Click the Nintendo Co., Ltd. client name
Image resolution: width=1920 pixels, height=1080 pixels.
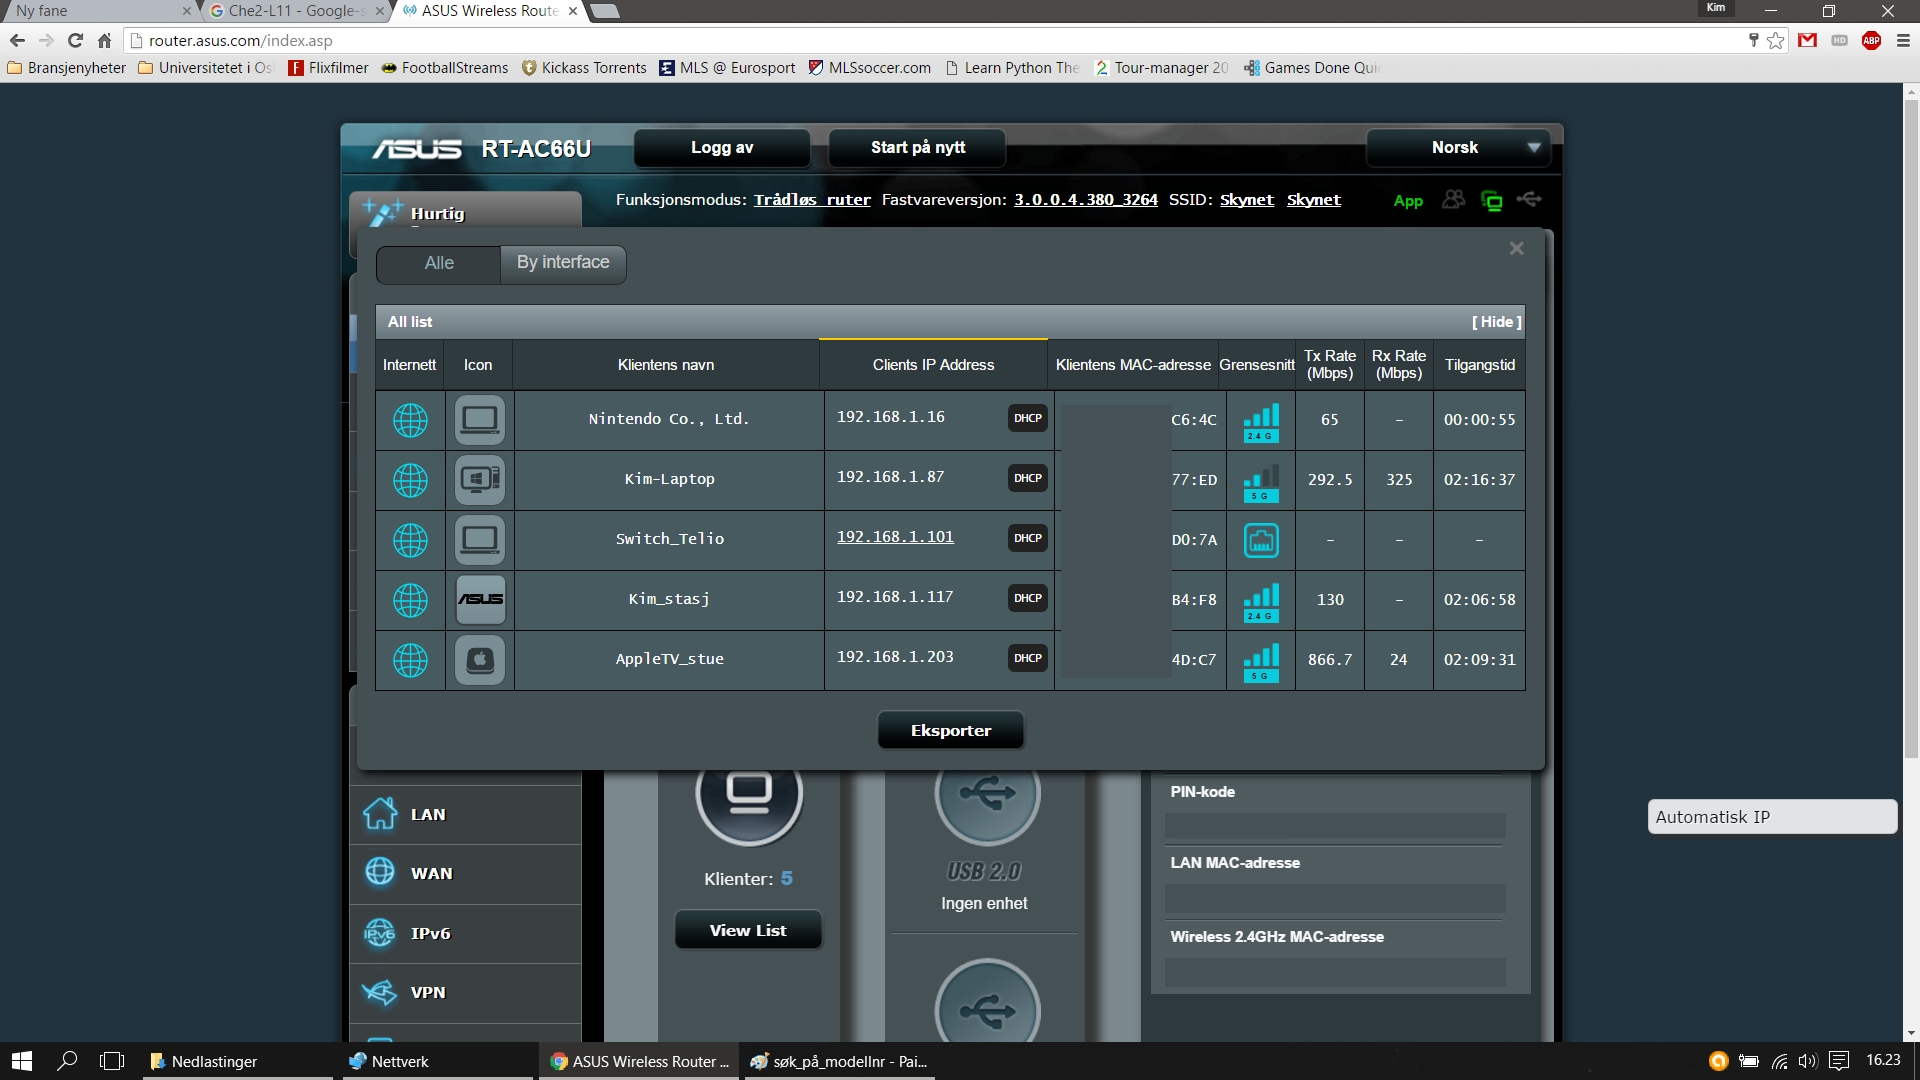(669, 419)
